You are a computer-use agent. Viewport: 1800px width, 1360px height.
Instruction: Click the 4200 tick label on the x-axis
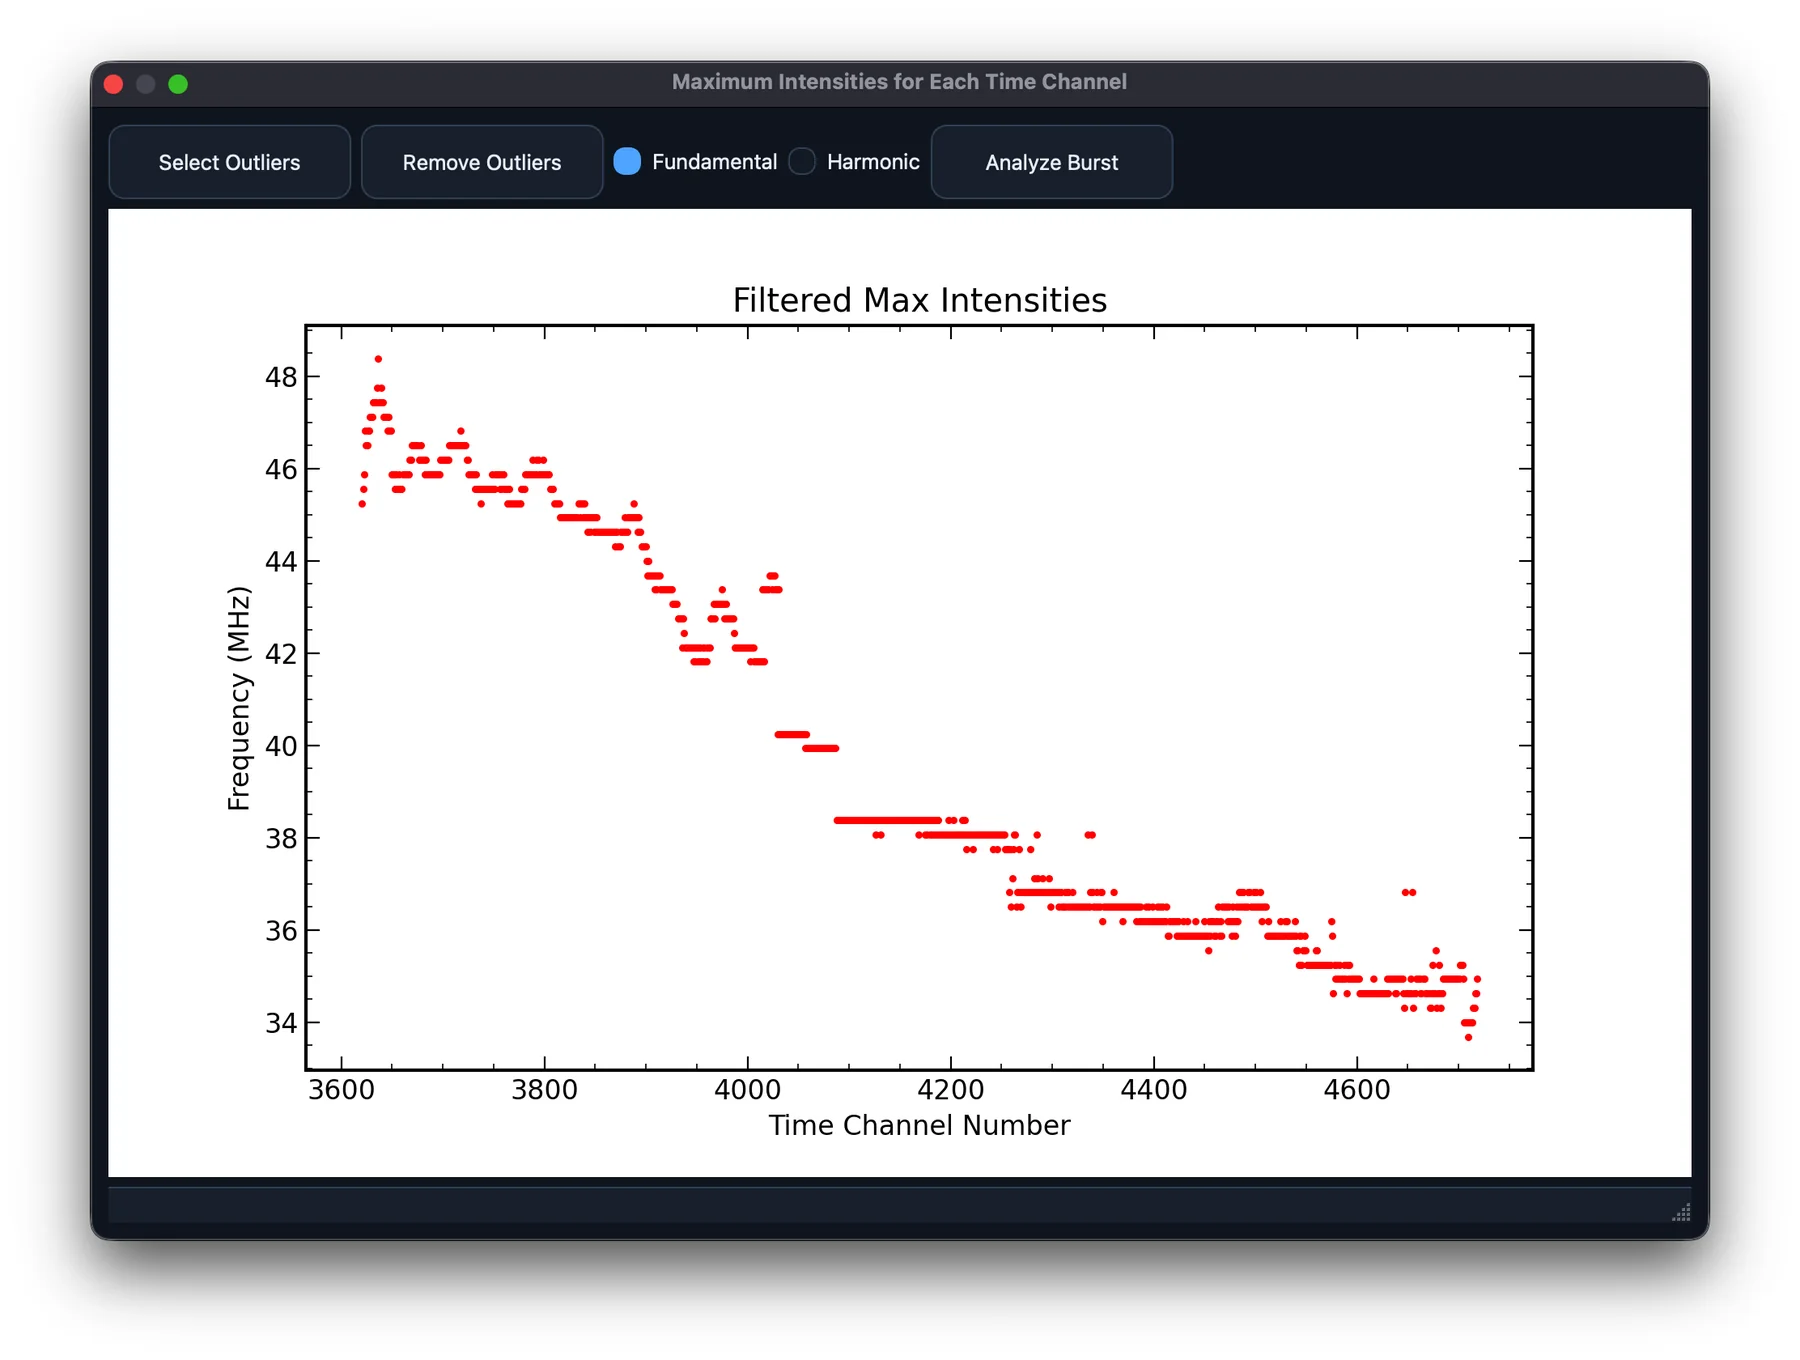950,1089
